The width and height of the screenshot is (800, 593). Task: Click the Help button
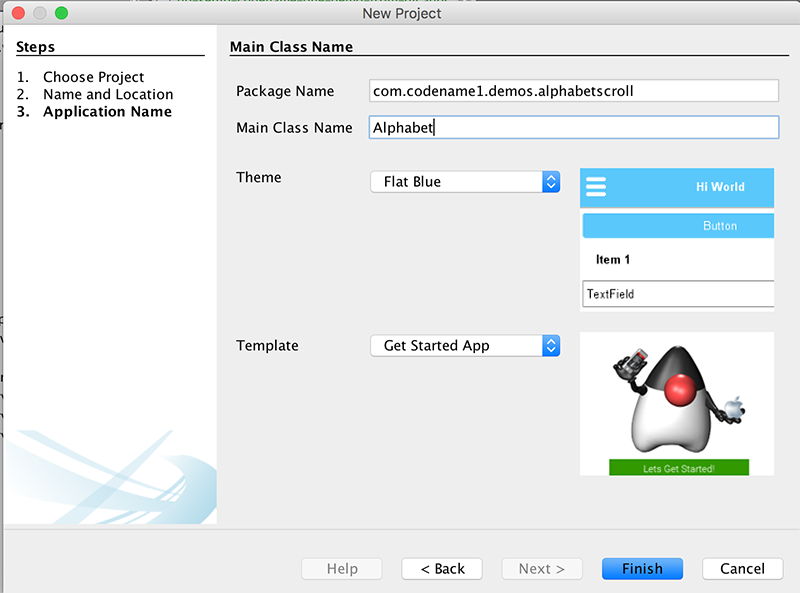tap(341, 568)
